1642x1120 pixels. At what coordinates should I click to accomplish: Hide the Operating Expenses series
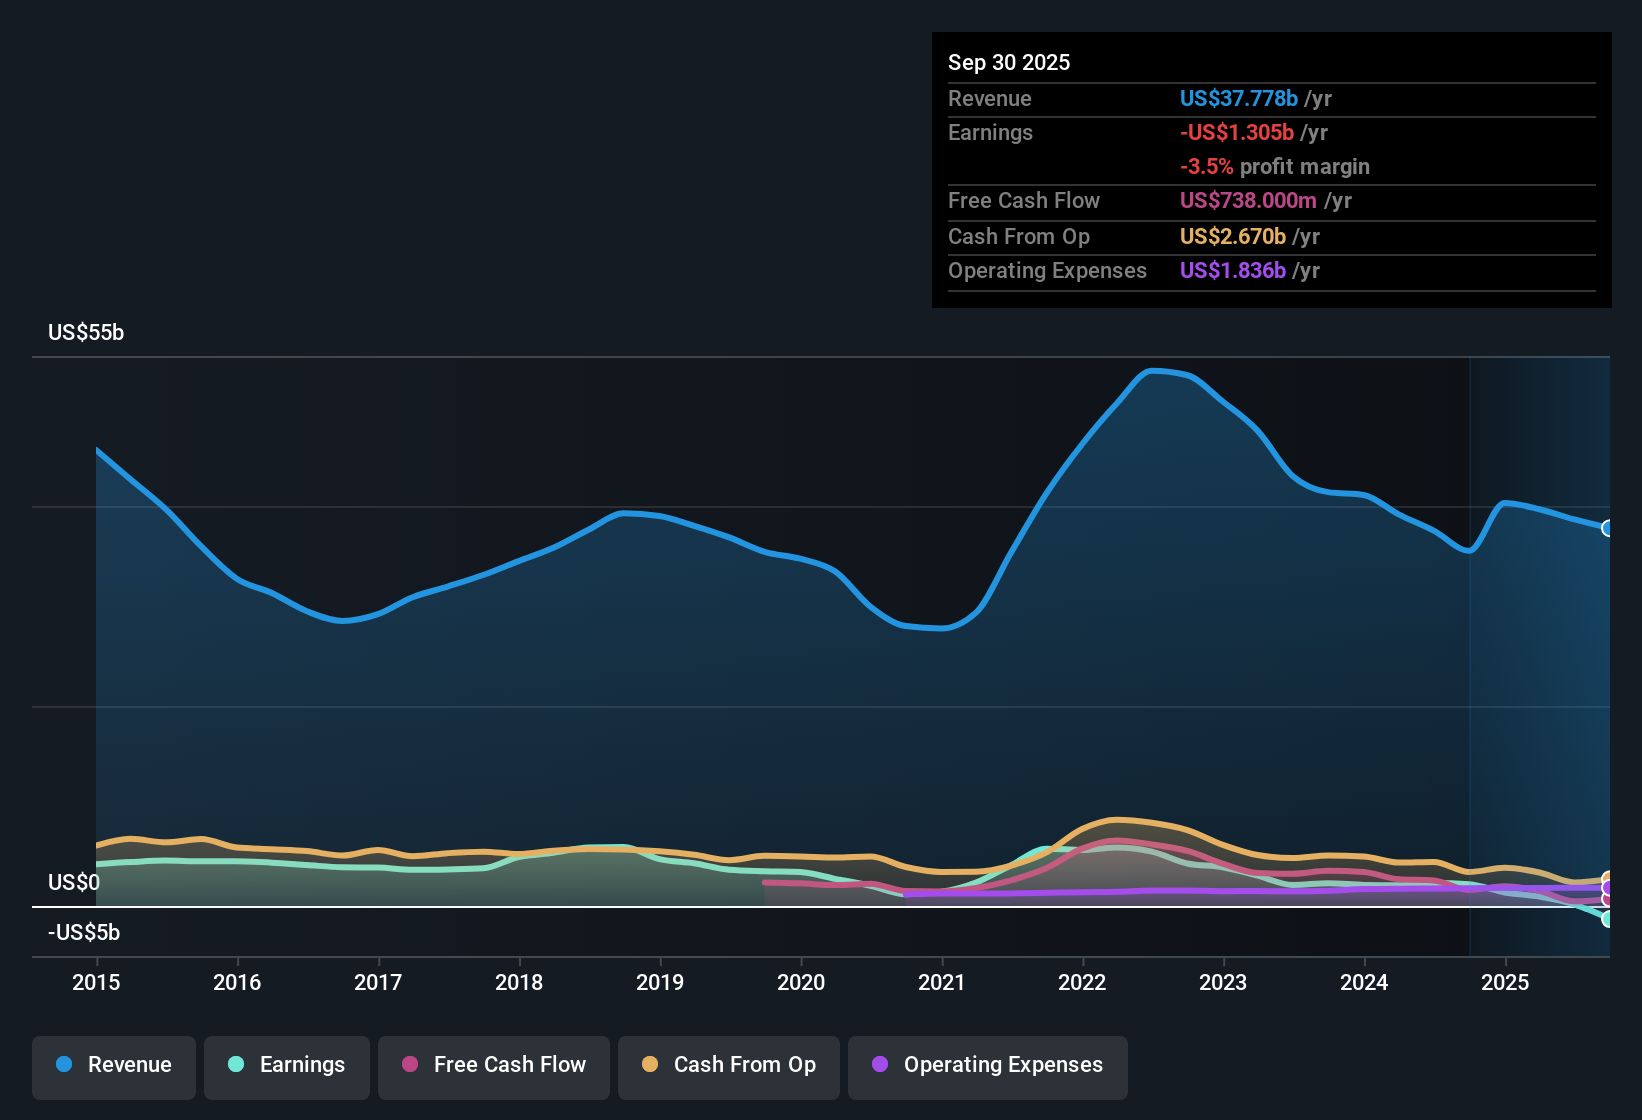[987, 1065]
